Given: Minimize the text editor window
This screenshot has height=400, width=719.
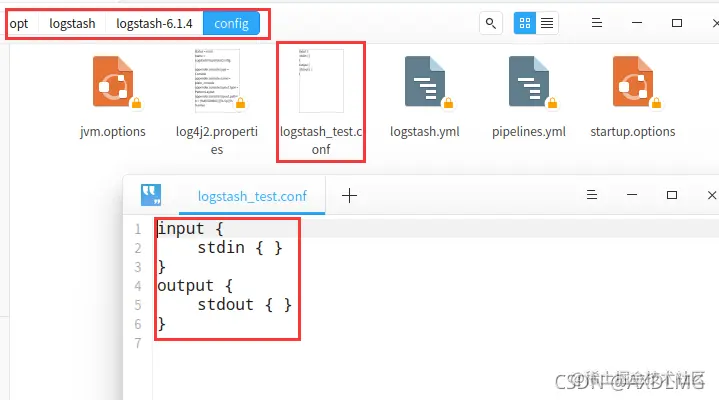Looking at the screenshot, I should pyautogui.click(x=632, y=195).
